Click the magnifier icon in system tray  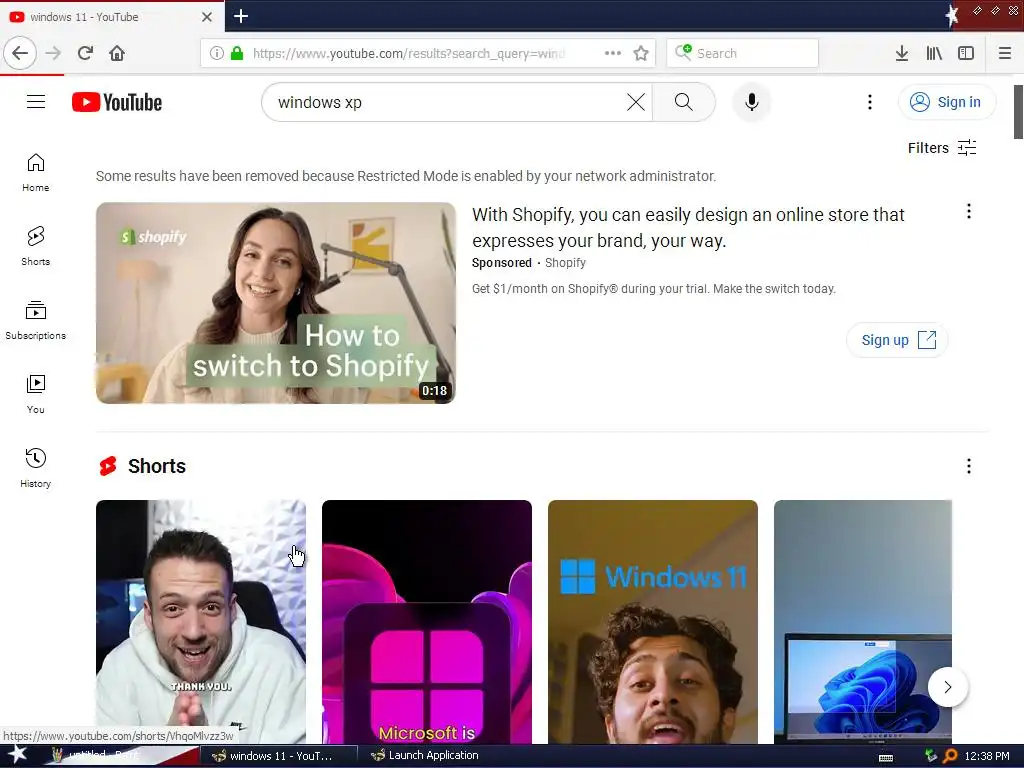click(950, 756)
